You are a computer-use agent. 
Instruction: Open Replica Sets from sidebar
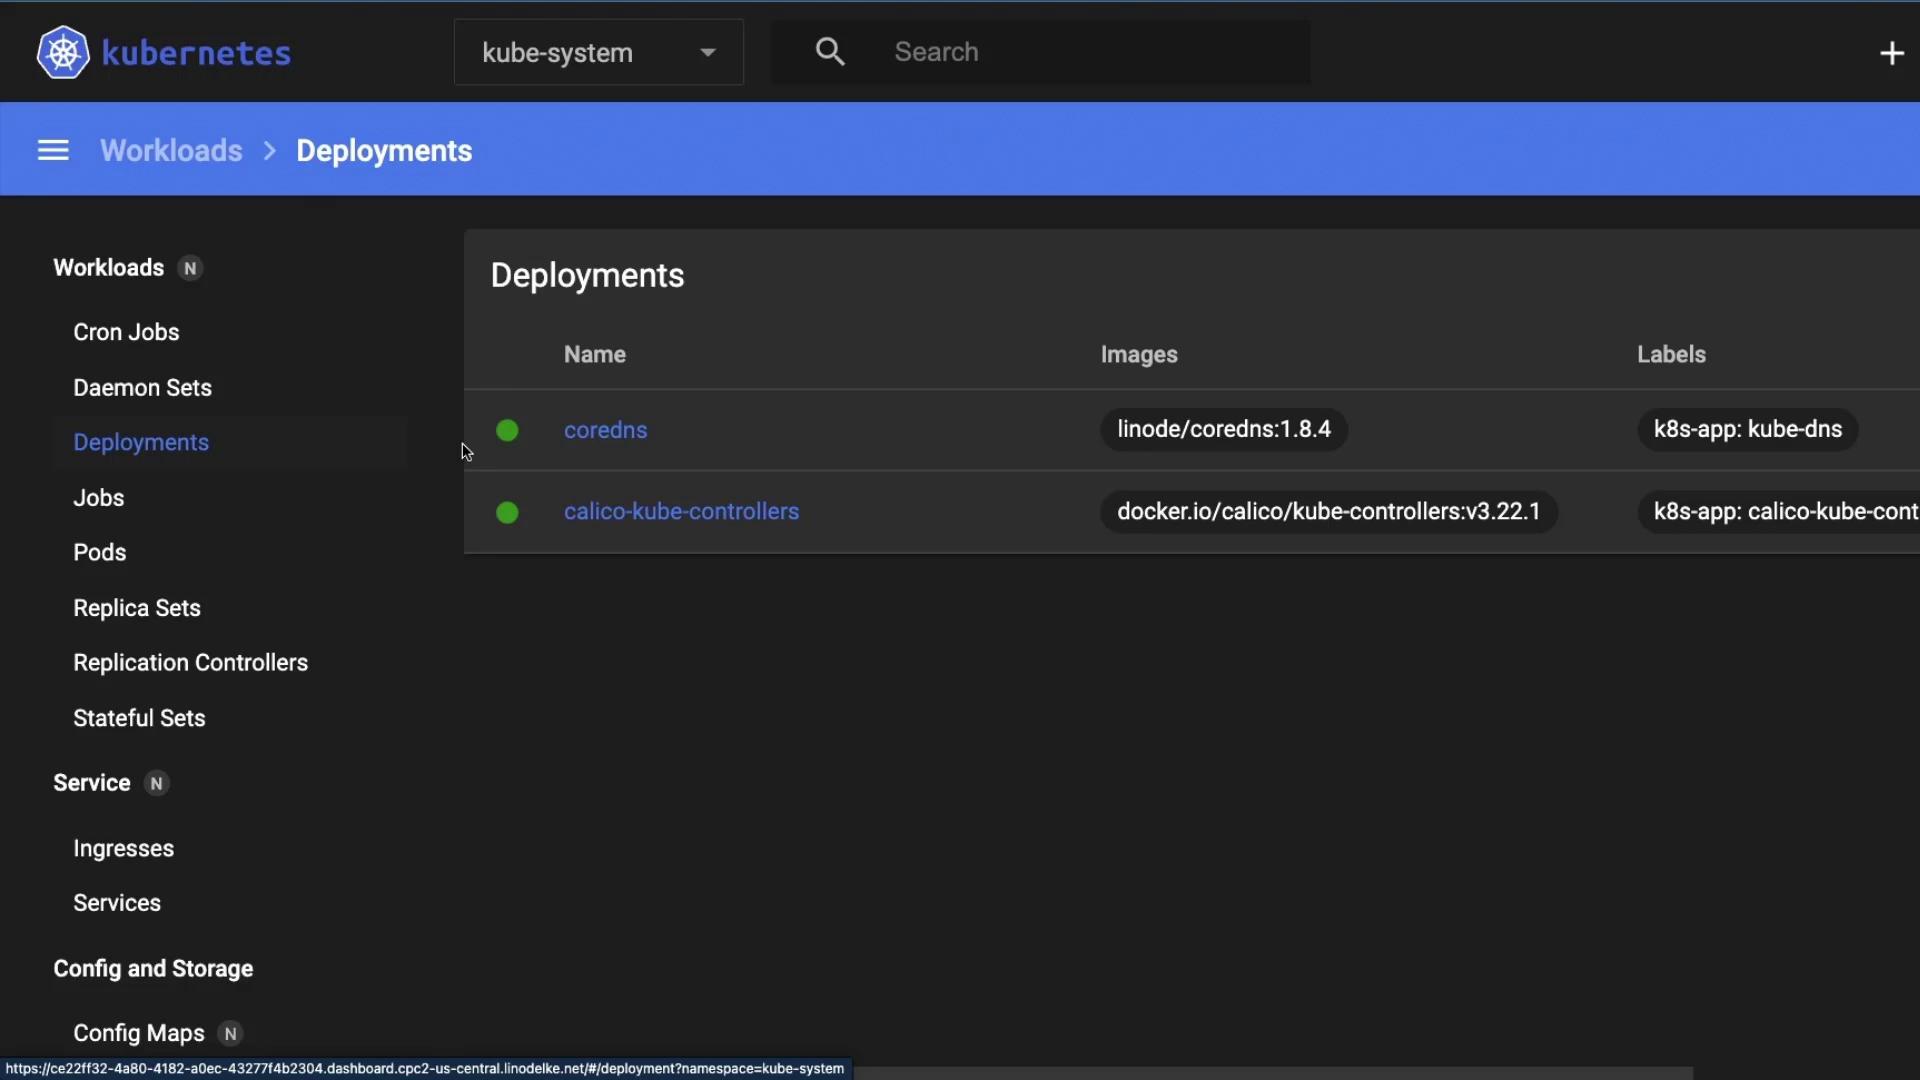137,608
